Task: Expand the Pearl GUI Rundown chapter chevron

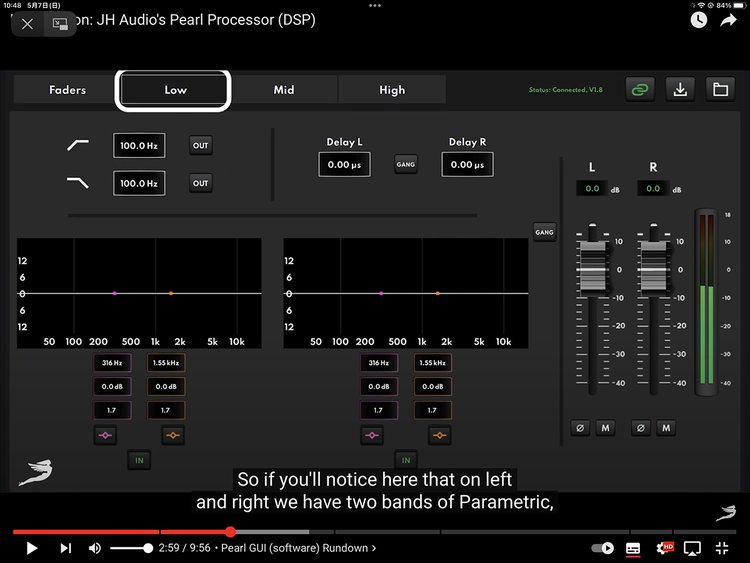Action: [374, 548]
